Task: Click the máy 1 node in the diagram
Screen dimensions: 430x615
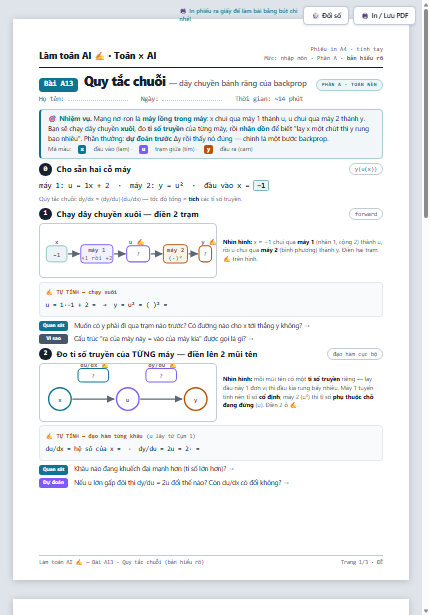Action: coord(97,254)
